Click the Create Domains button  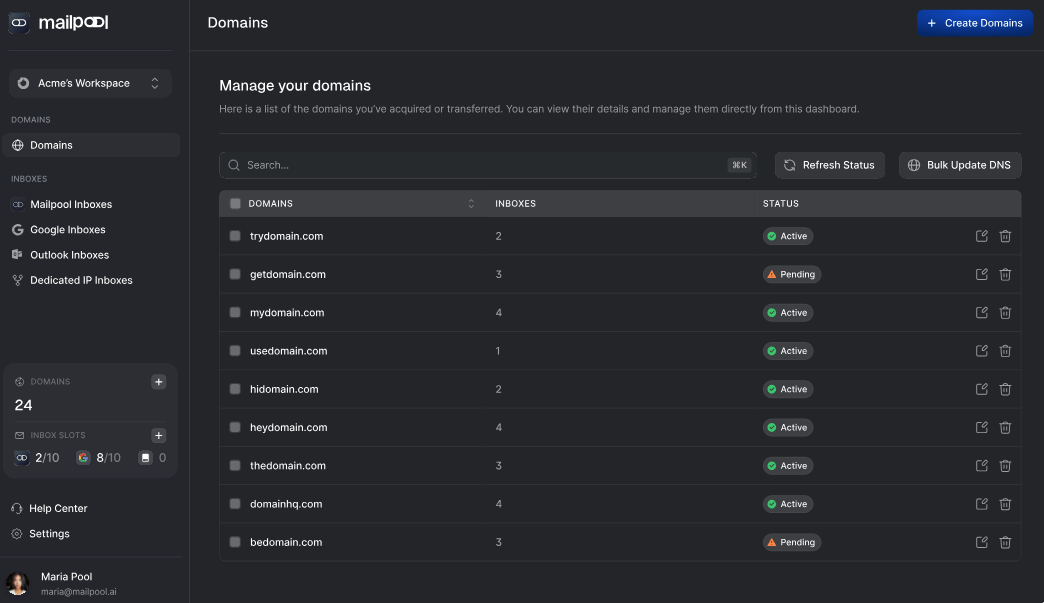tap(974, 23)
